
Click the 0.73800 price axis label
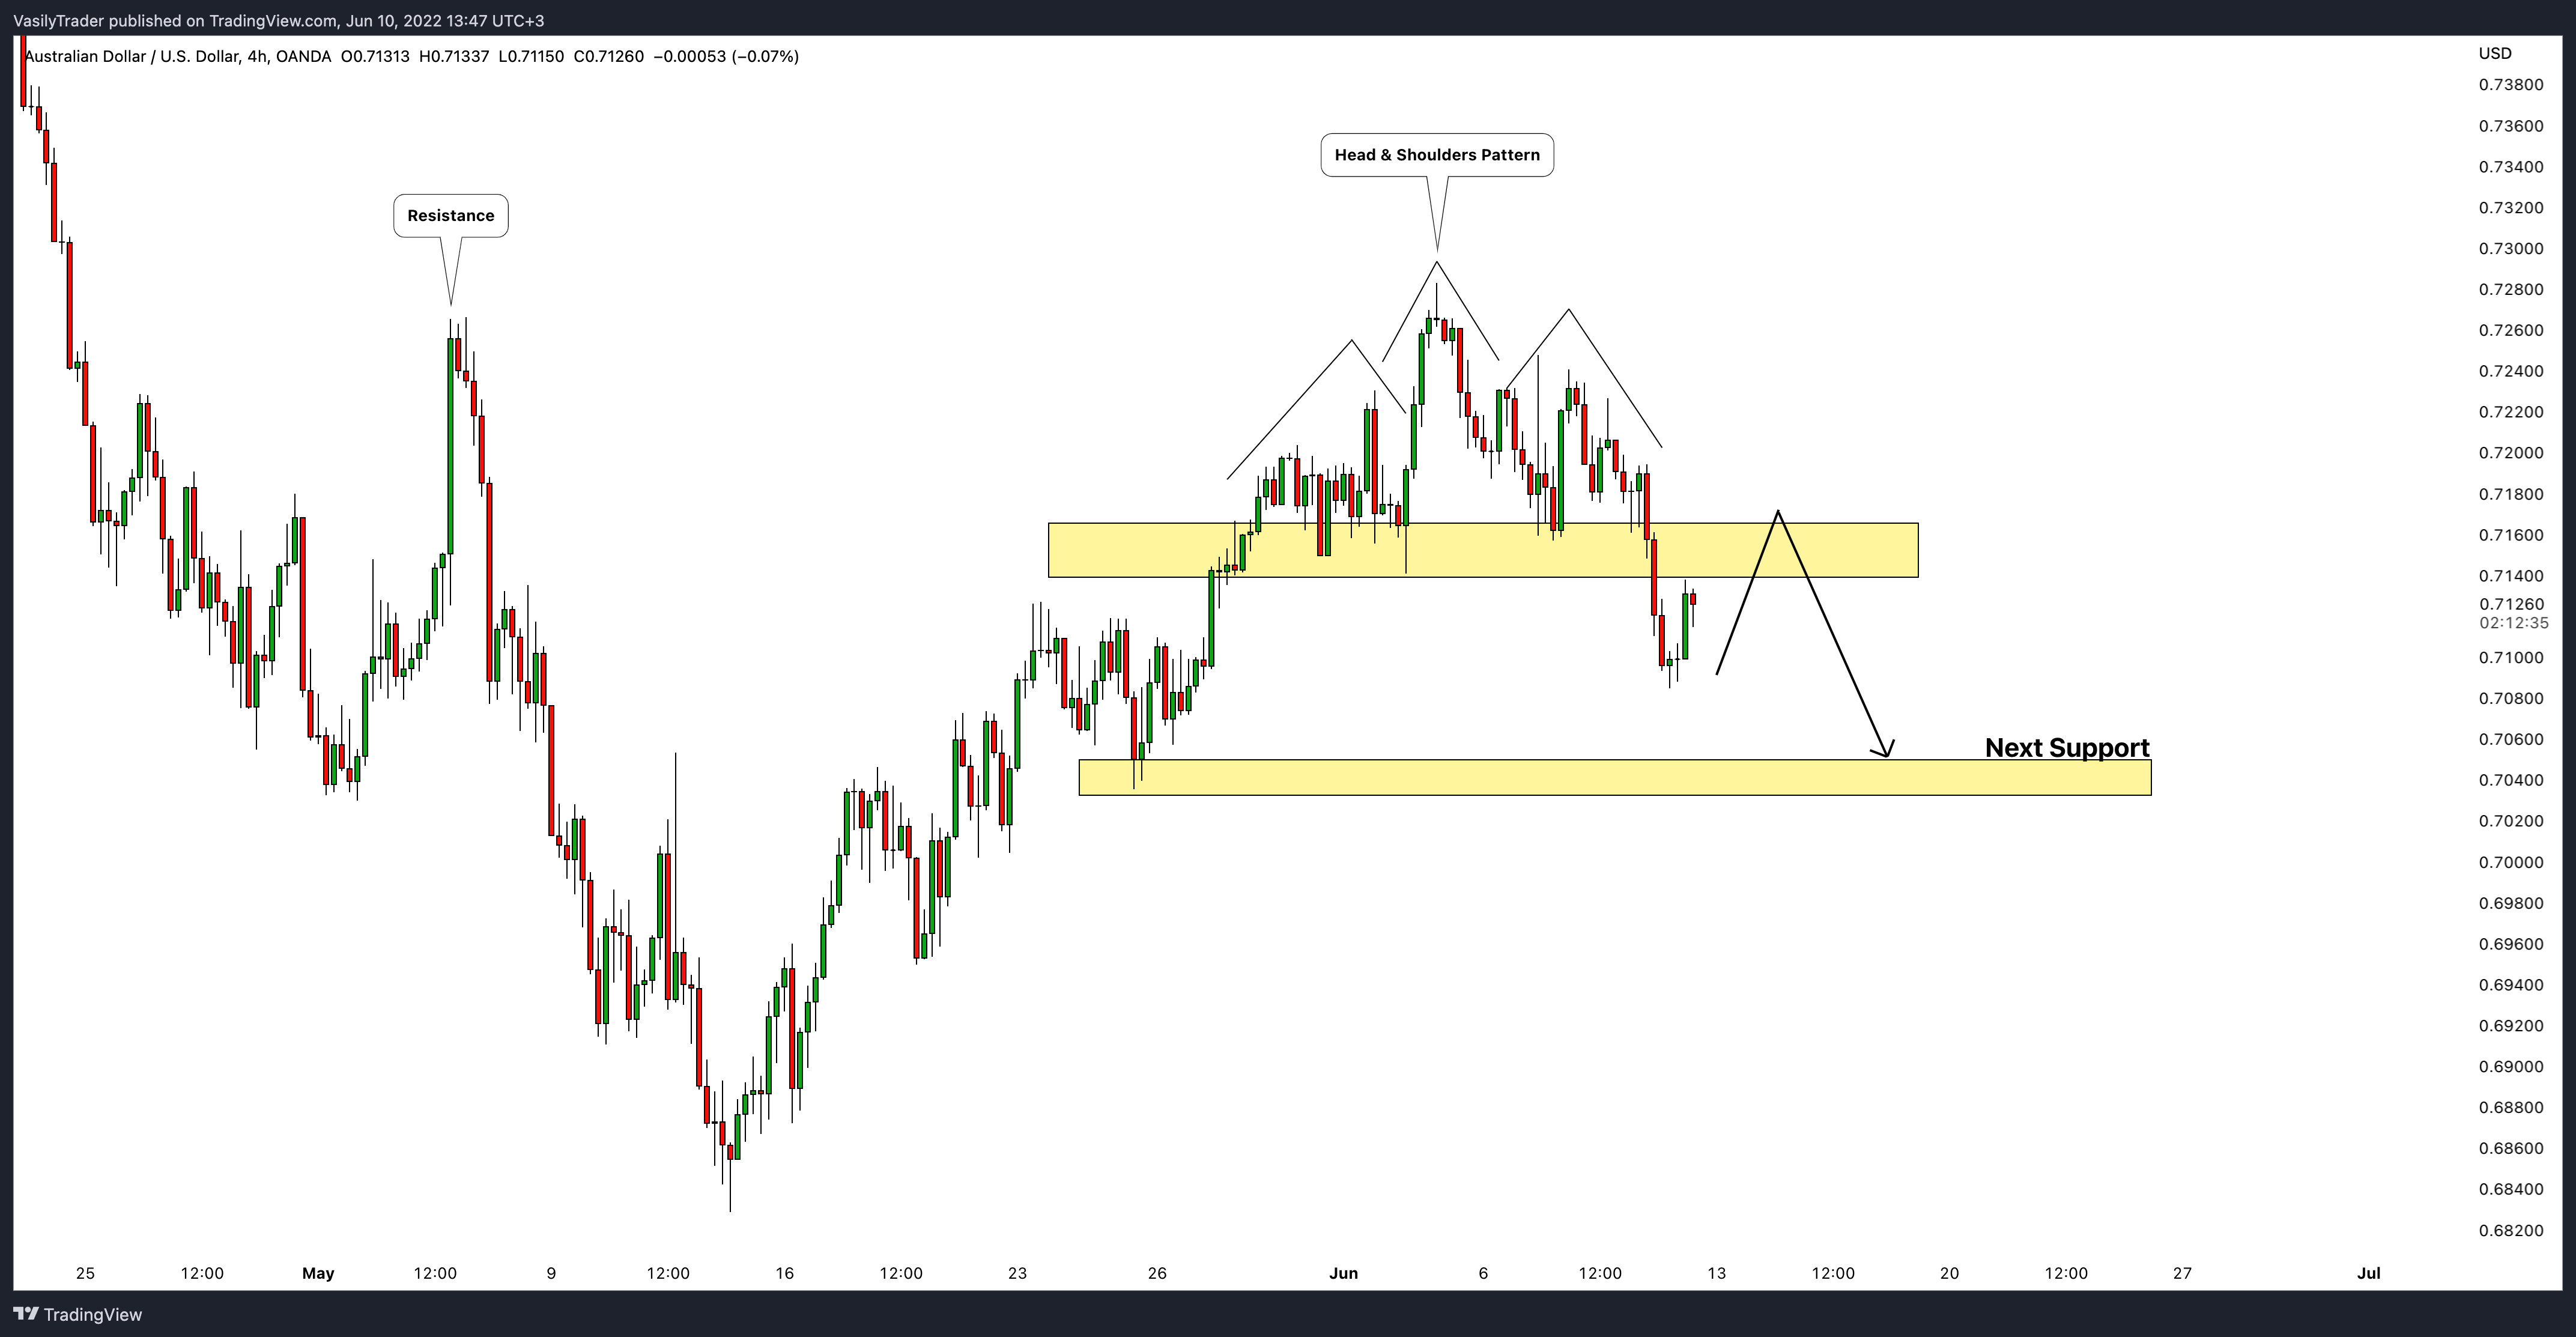click(2511, 85)
